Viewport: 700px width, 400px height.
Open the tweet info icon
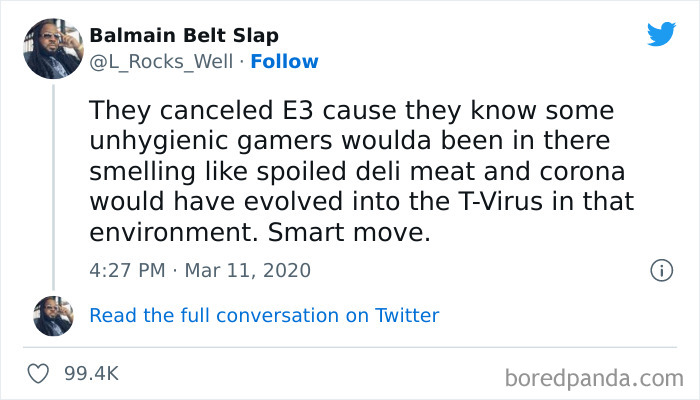(660, 270)
